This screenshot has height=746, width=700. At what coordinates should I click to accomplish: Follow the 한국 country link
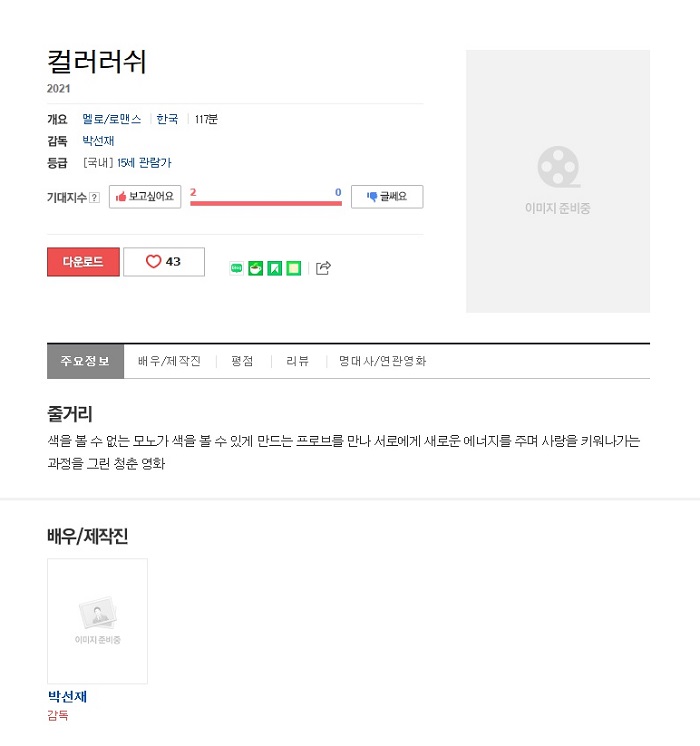coord(167,119)
